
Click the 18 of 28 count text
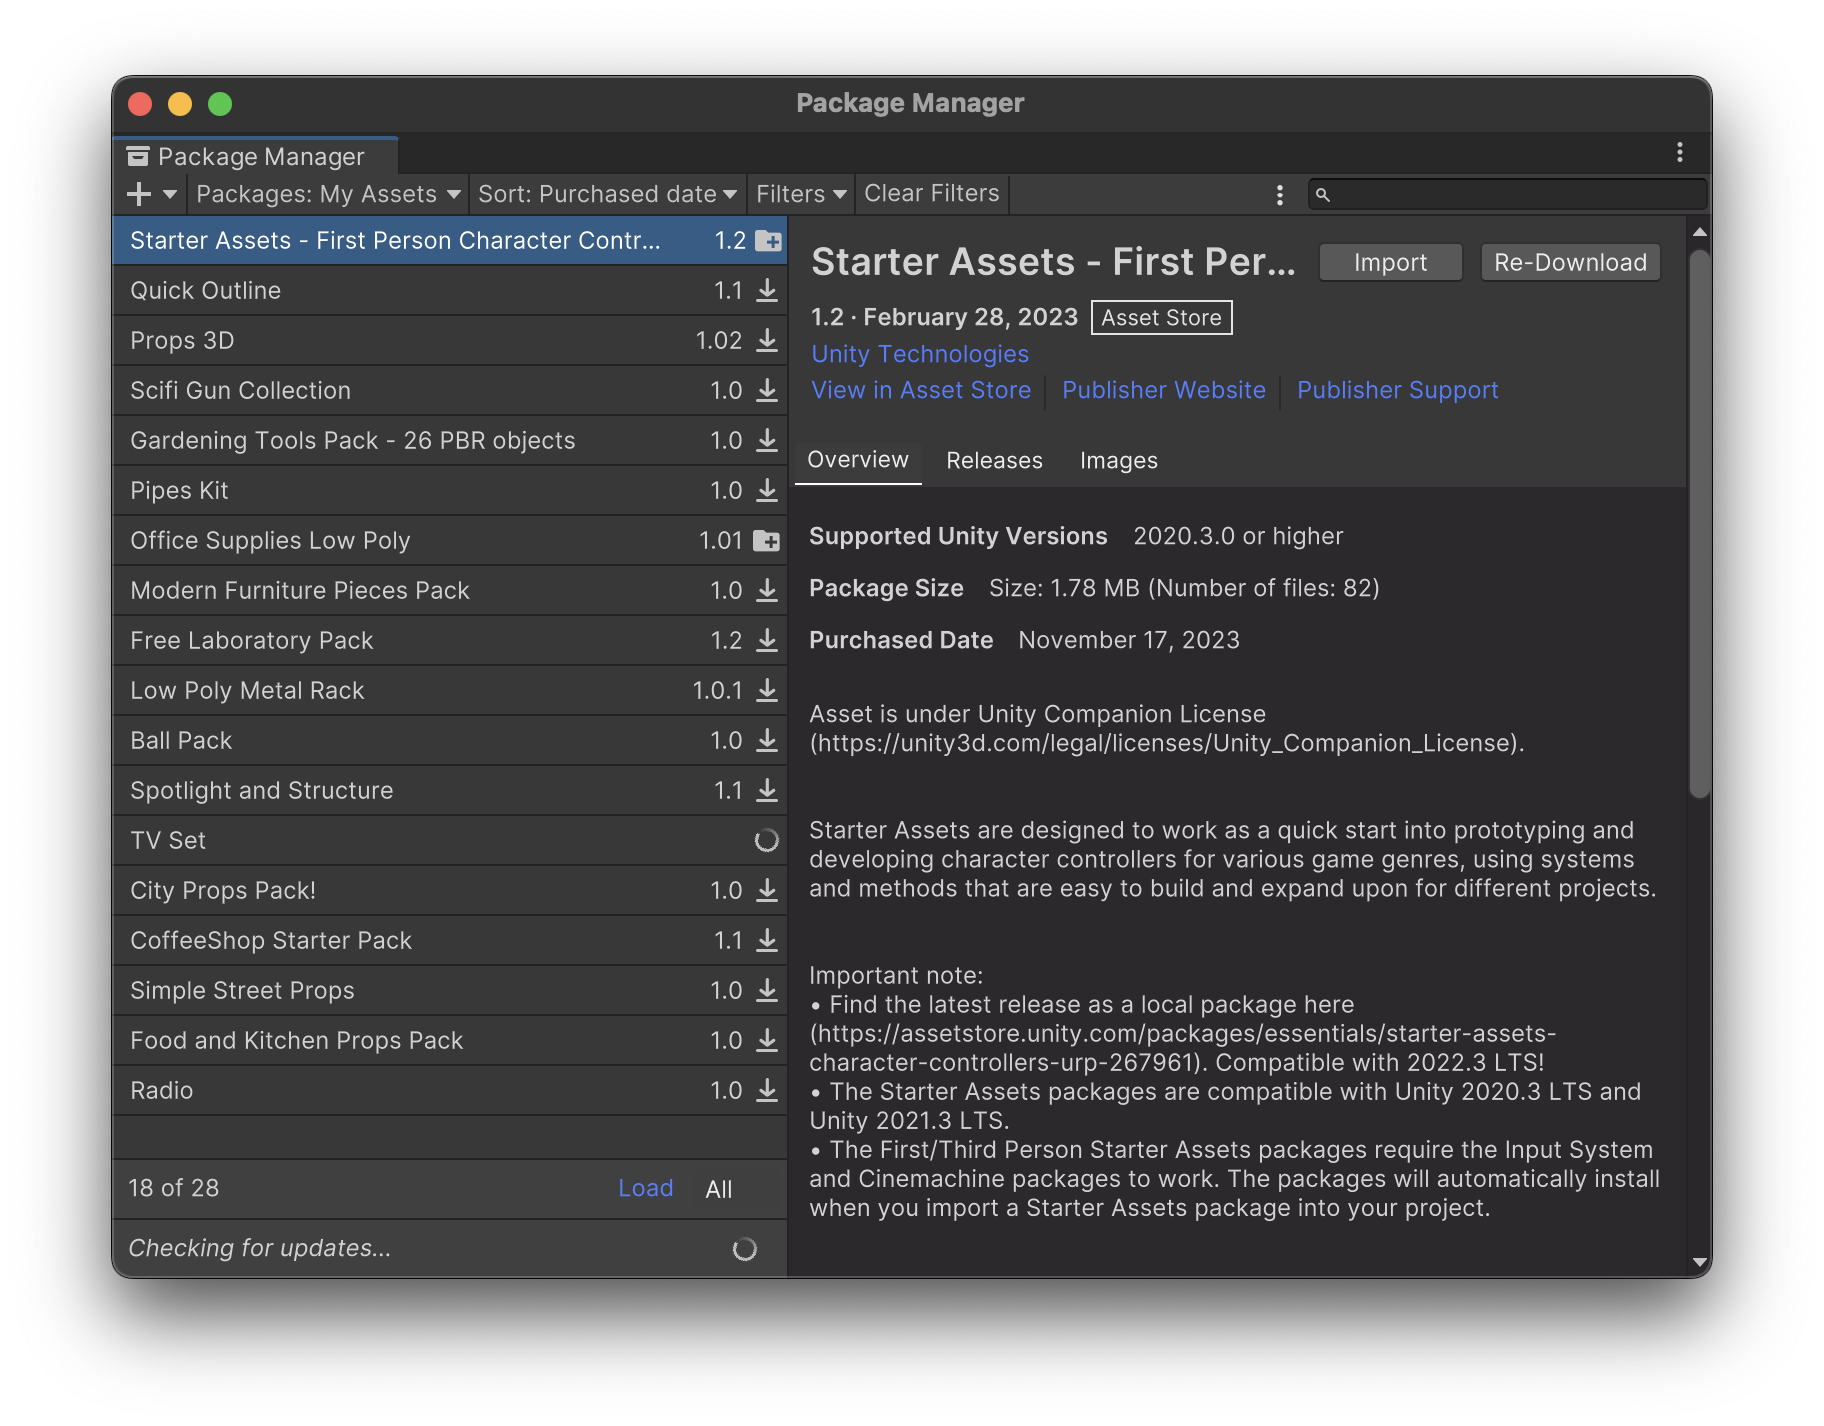tap(174, 1188)
